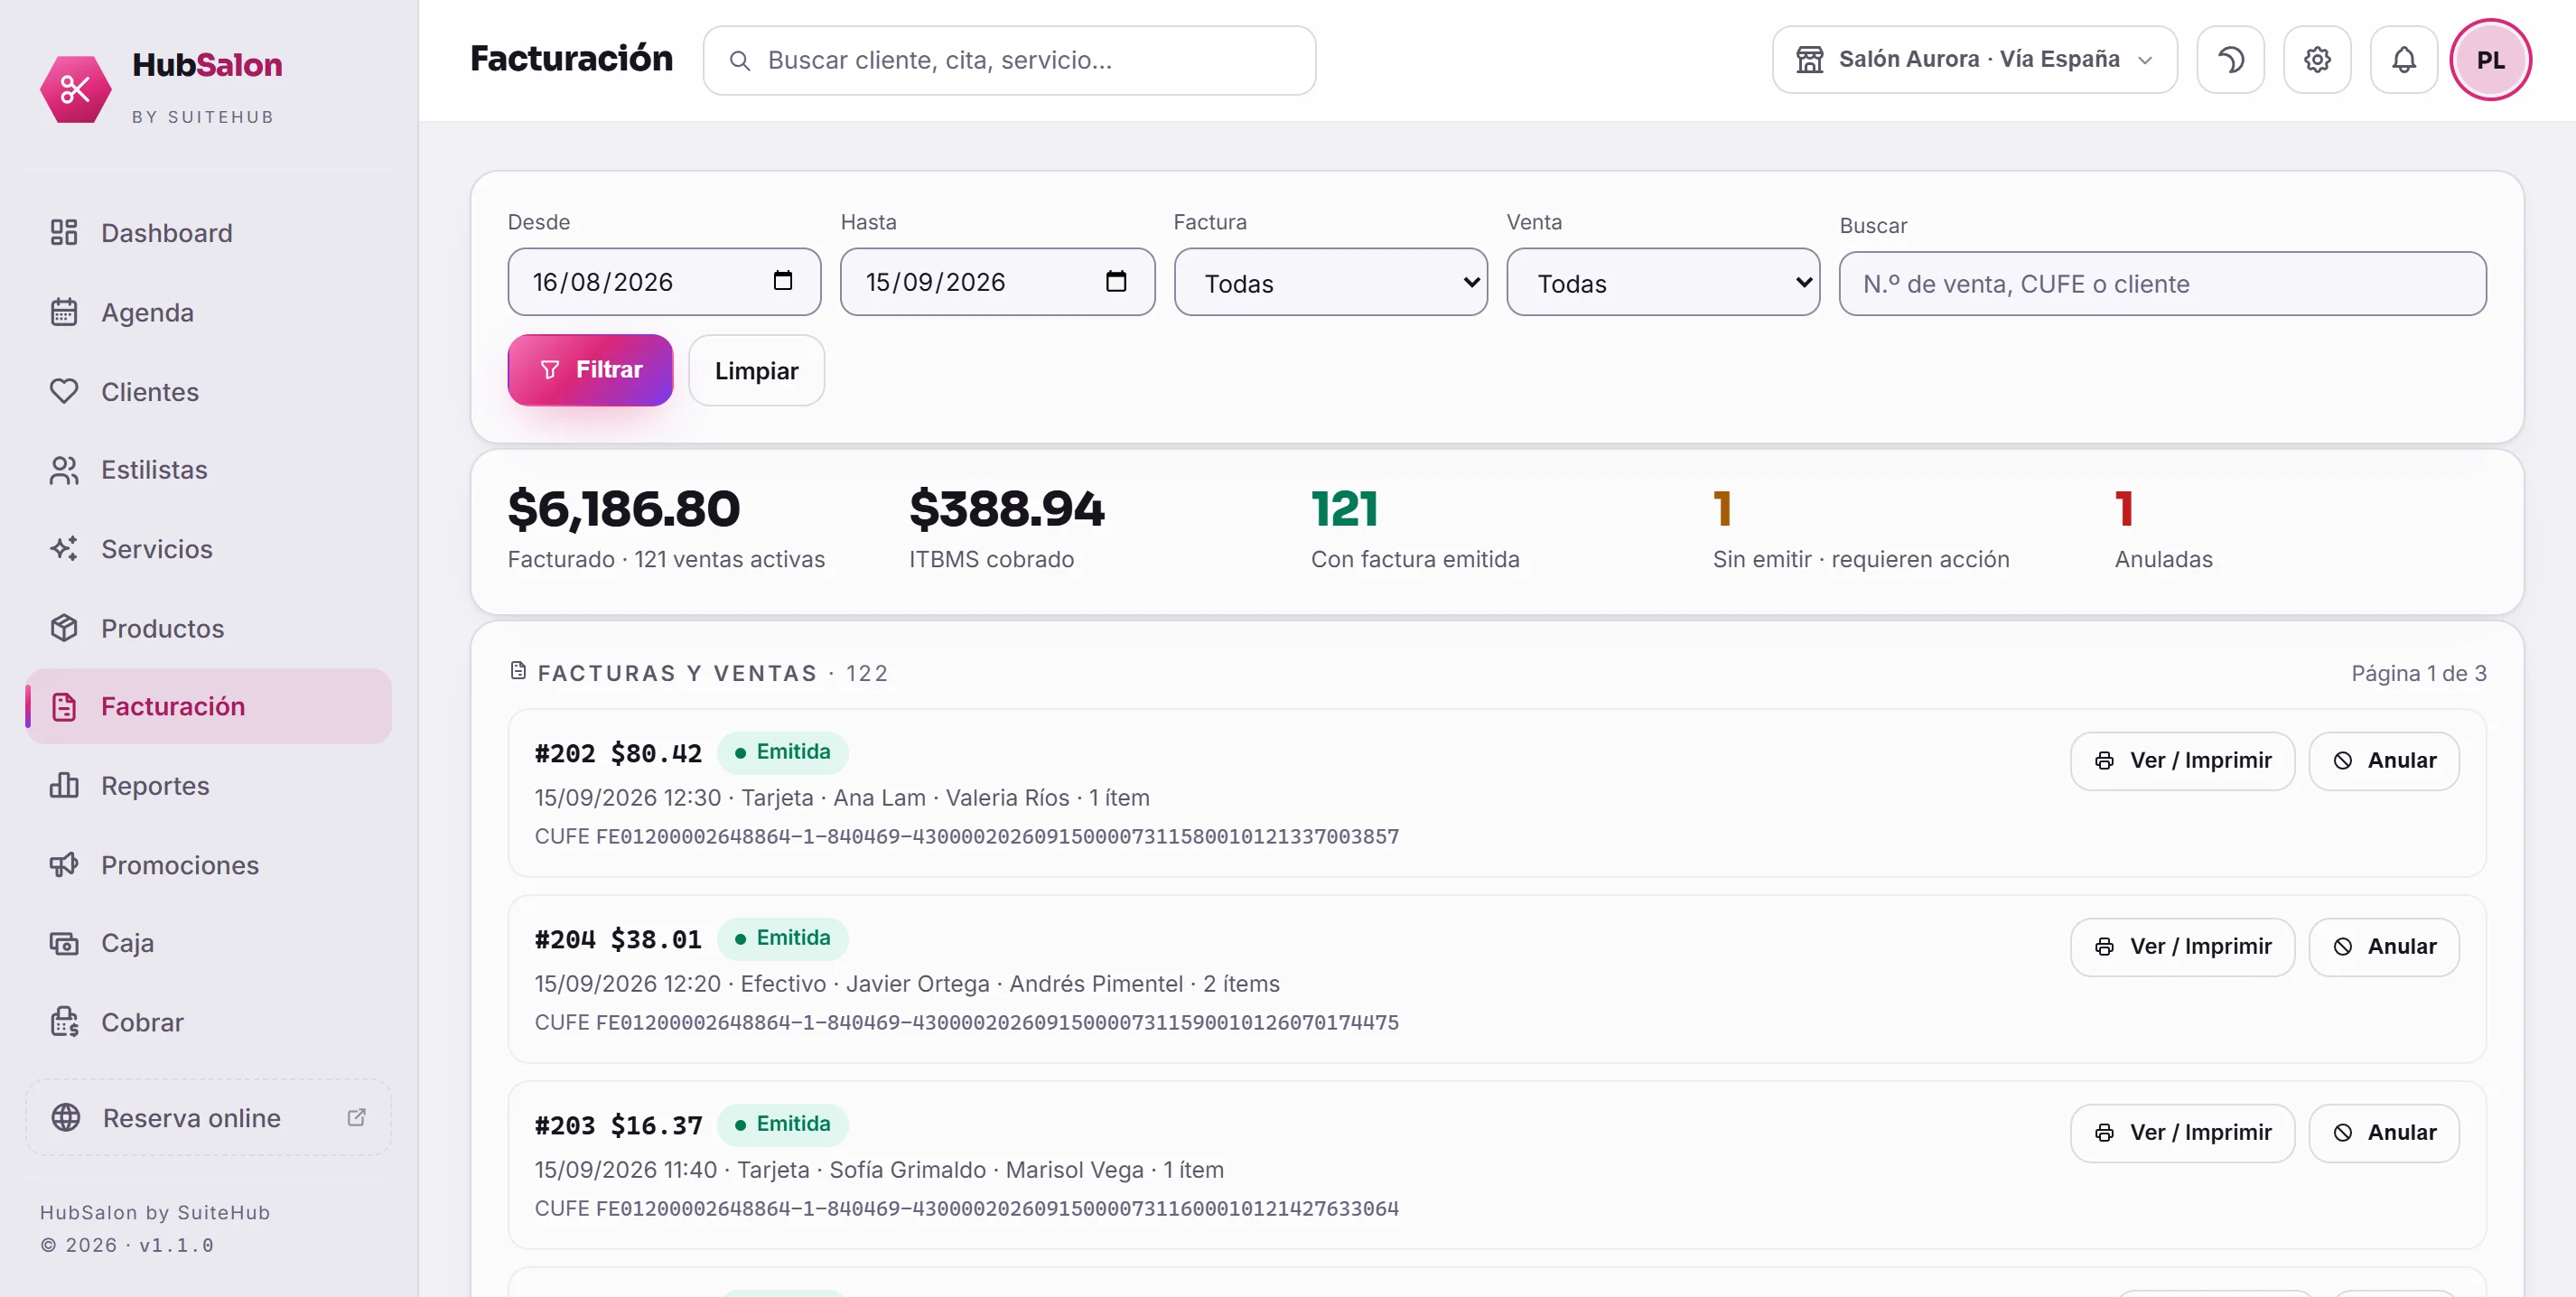Click the Emitida status badge on invoice #202
This screenshot has height=1297, width=2576.
[x=782, y=752]
